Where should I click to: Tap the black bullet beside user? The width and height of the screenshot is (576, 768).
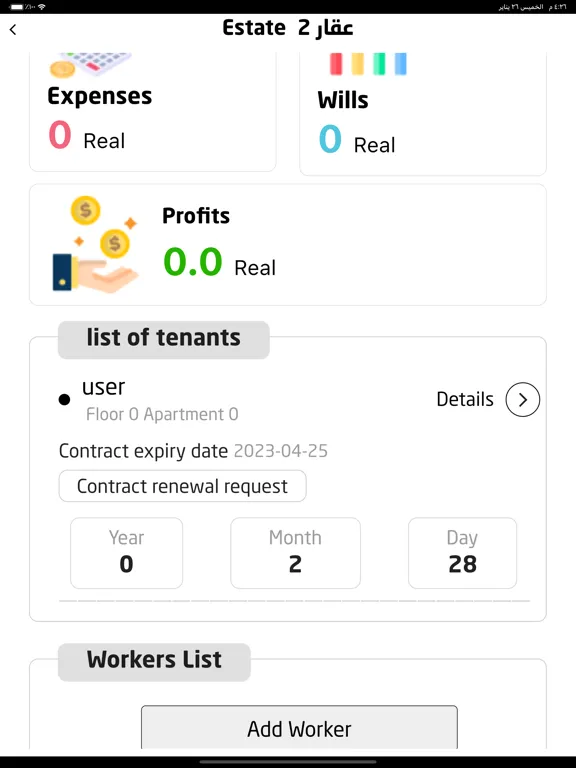(x=64, y=400)
